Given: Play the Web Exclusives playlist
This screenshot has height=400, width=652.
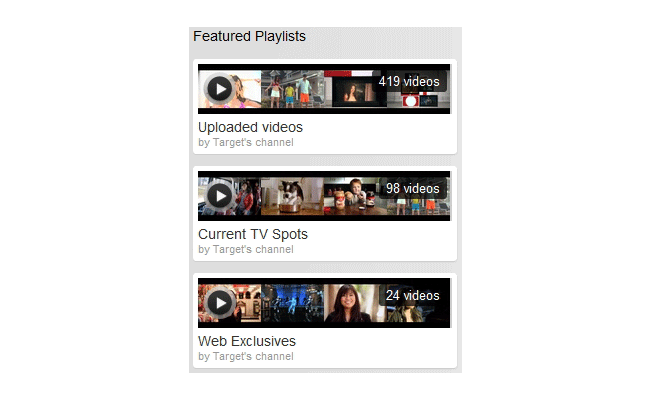Looking at the screenshot, I should point(220,303).
